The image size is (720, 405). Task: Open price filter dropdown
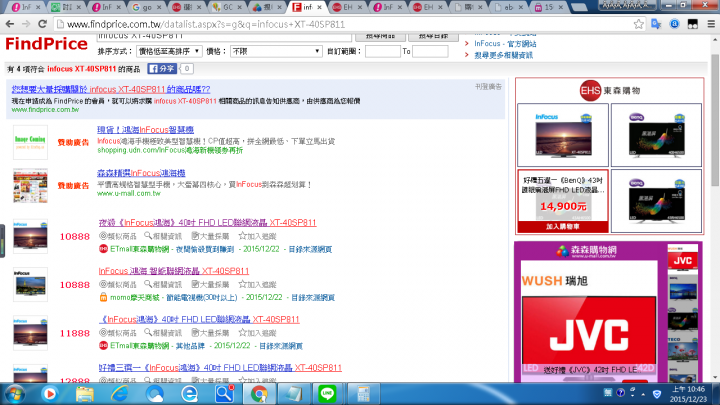coord(276,51)
